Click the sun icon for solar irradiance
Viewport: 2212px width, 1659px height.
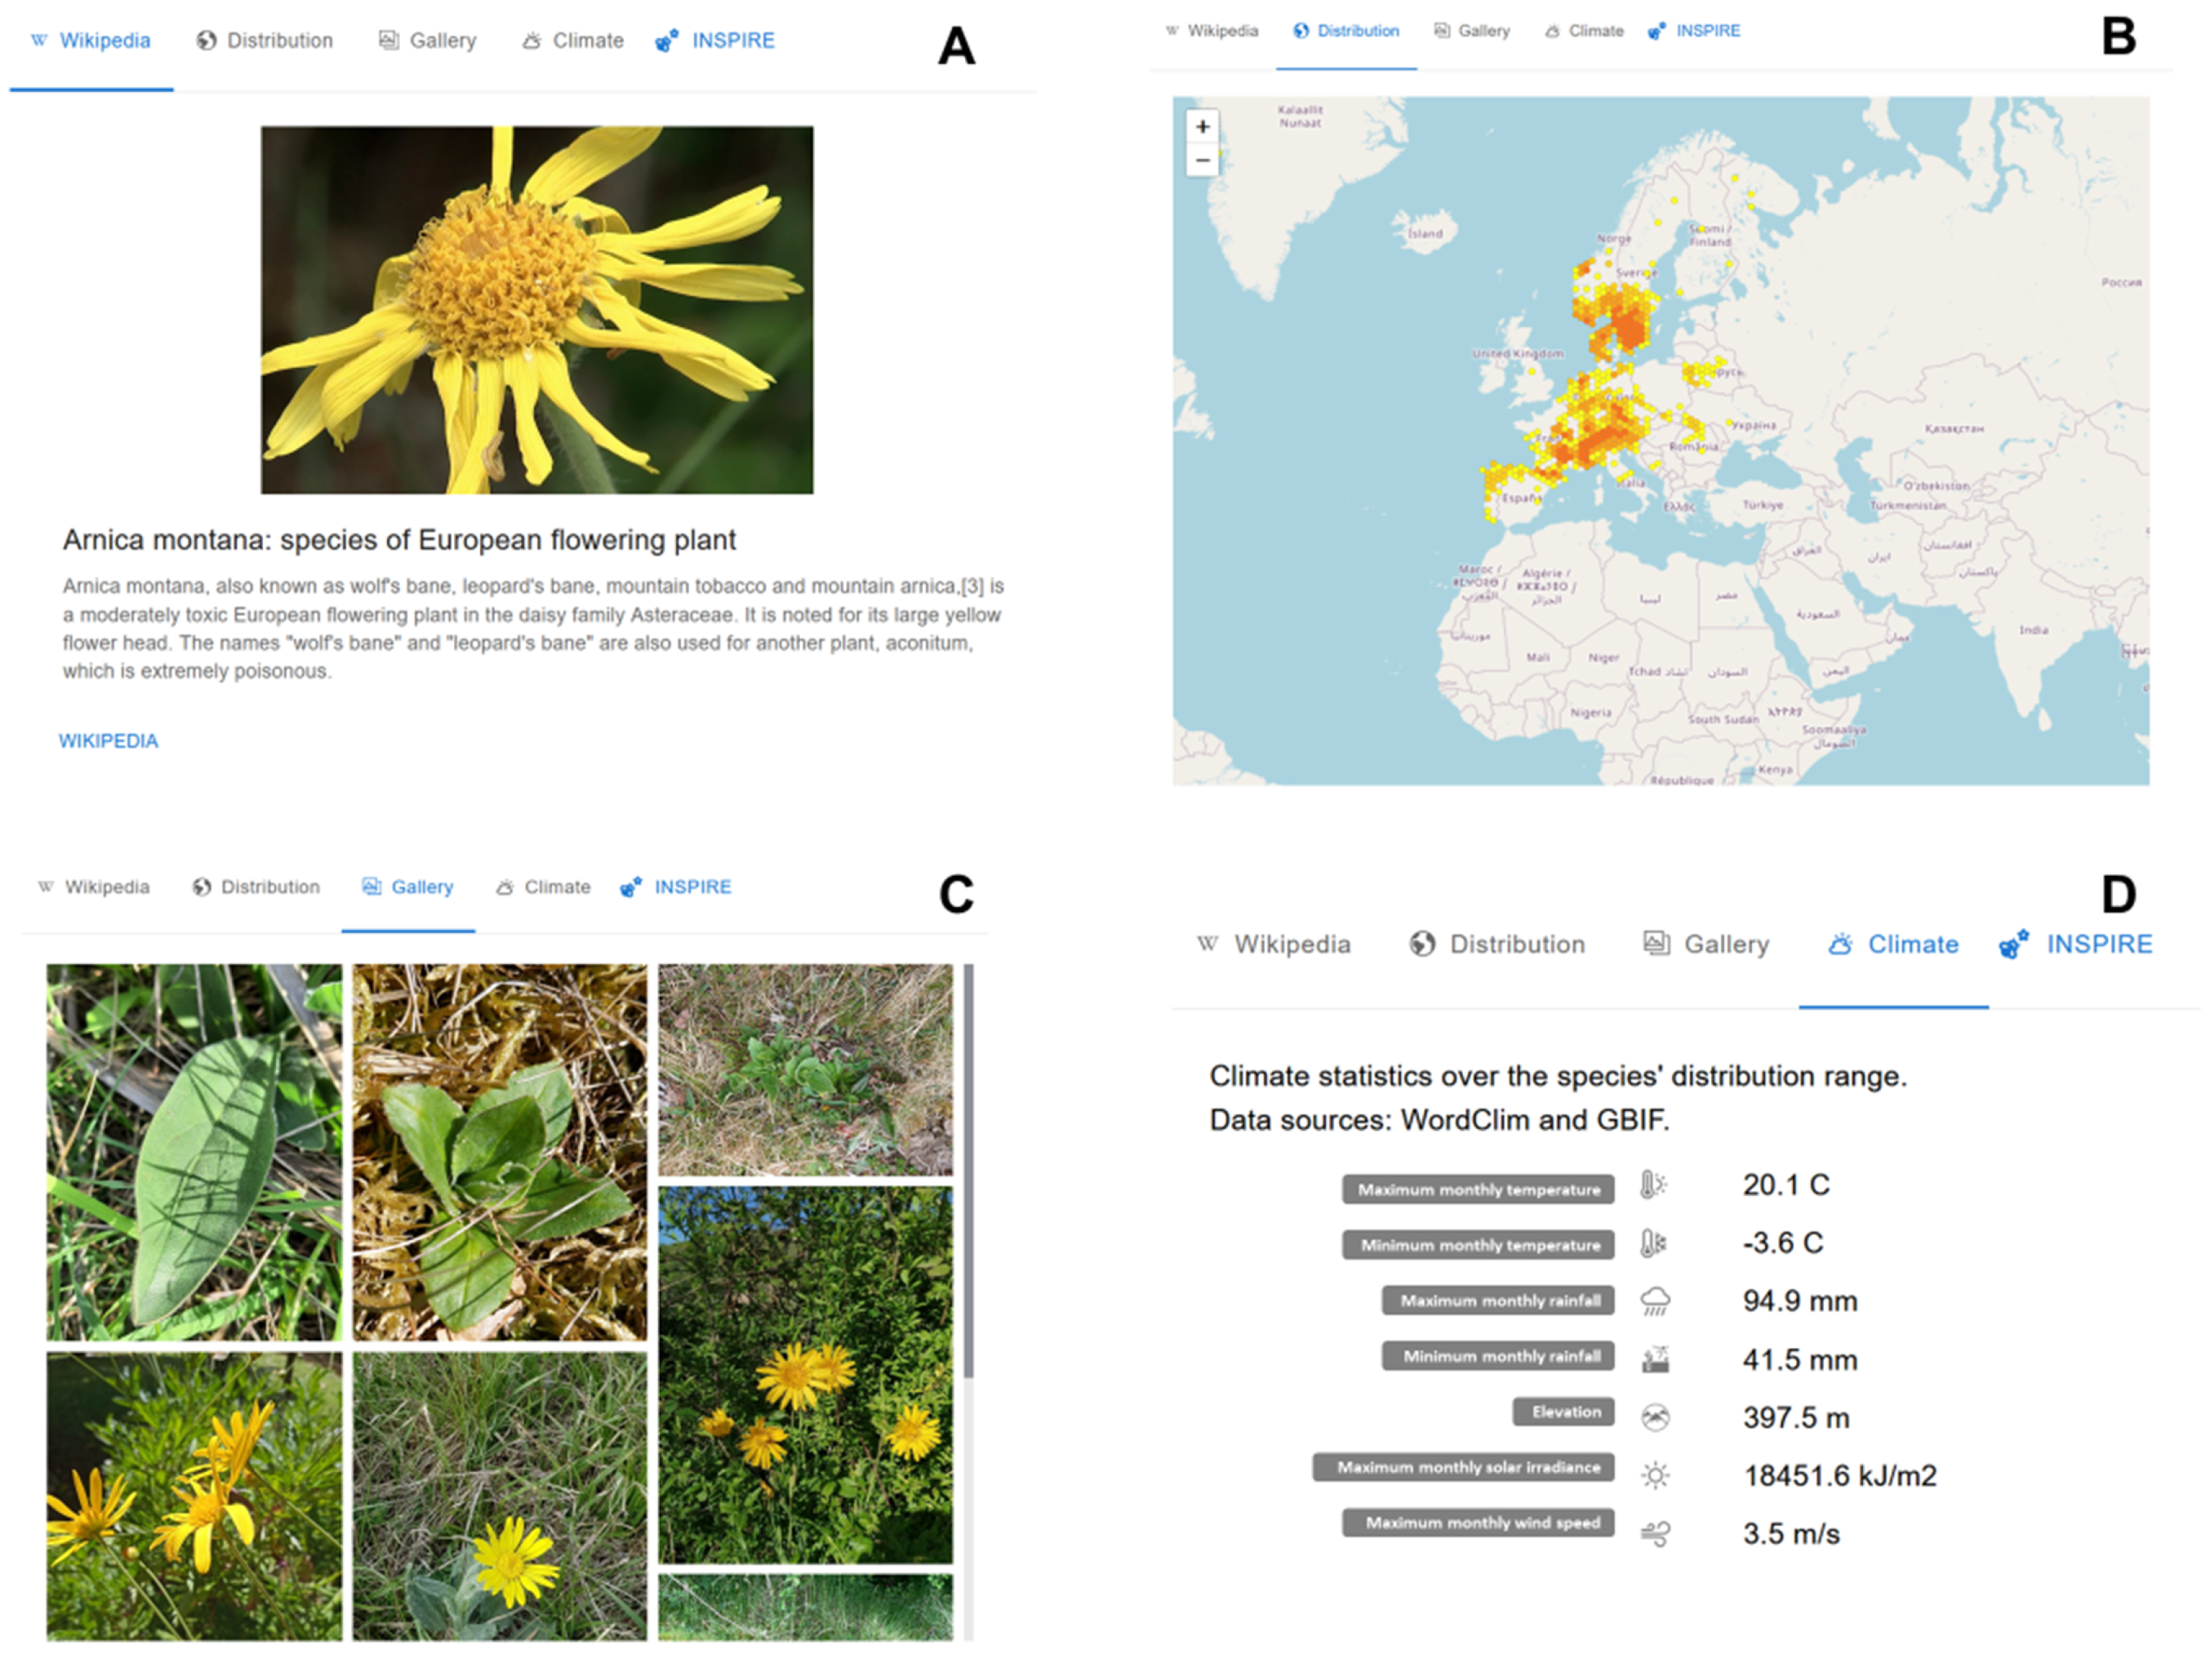coord(1655,1475)
